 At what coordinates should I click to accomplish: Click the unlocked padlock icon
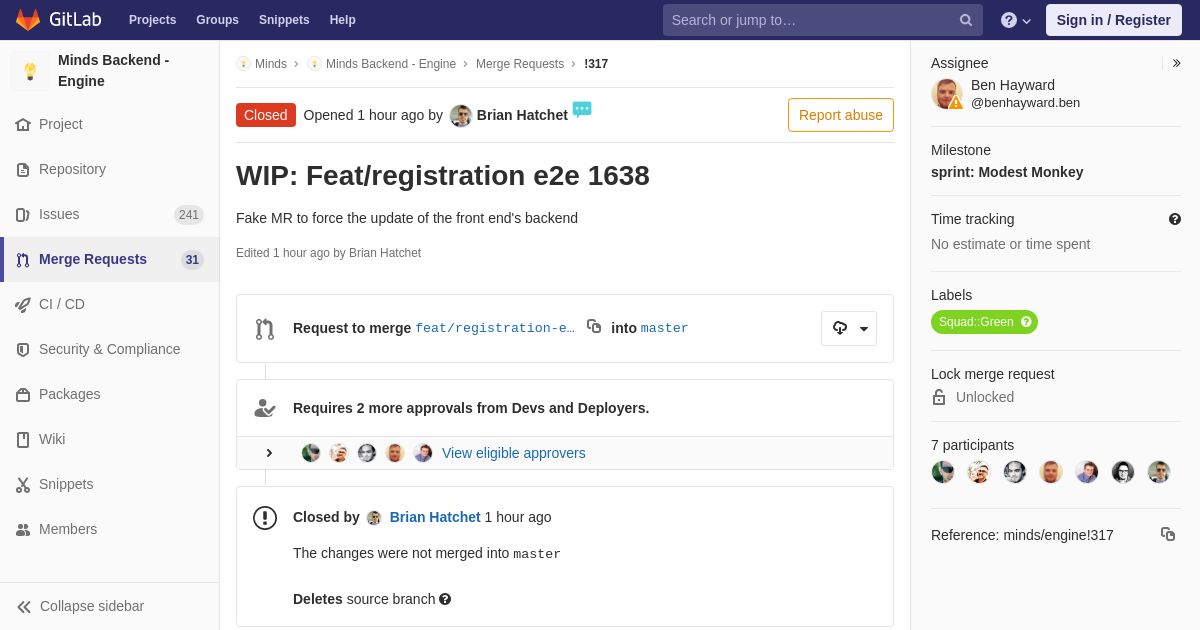point(939,397)
